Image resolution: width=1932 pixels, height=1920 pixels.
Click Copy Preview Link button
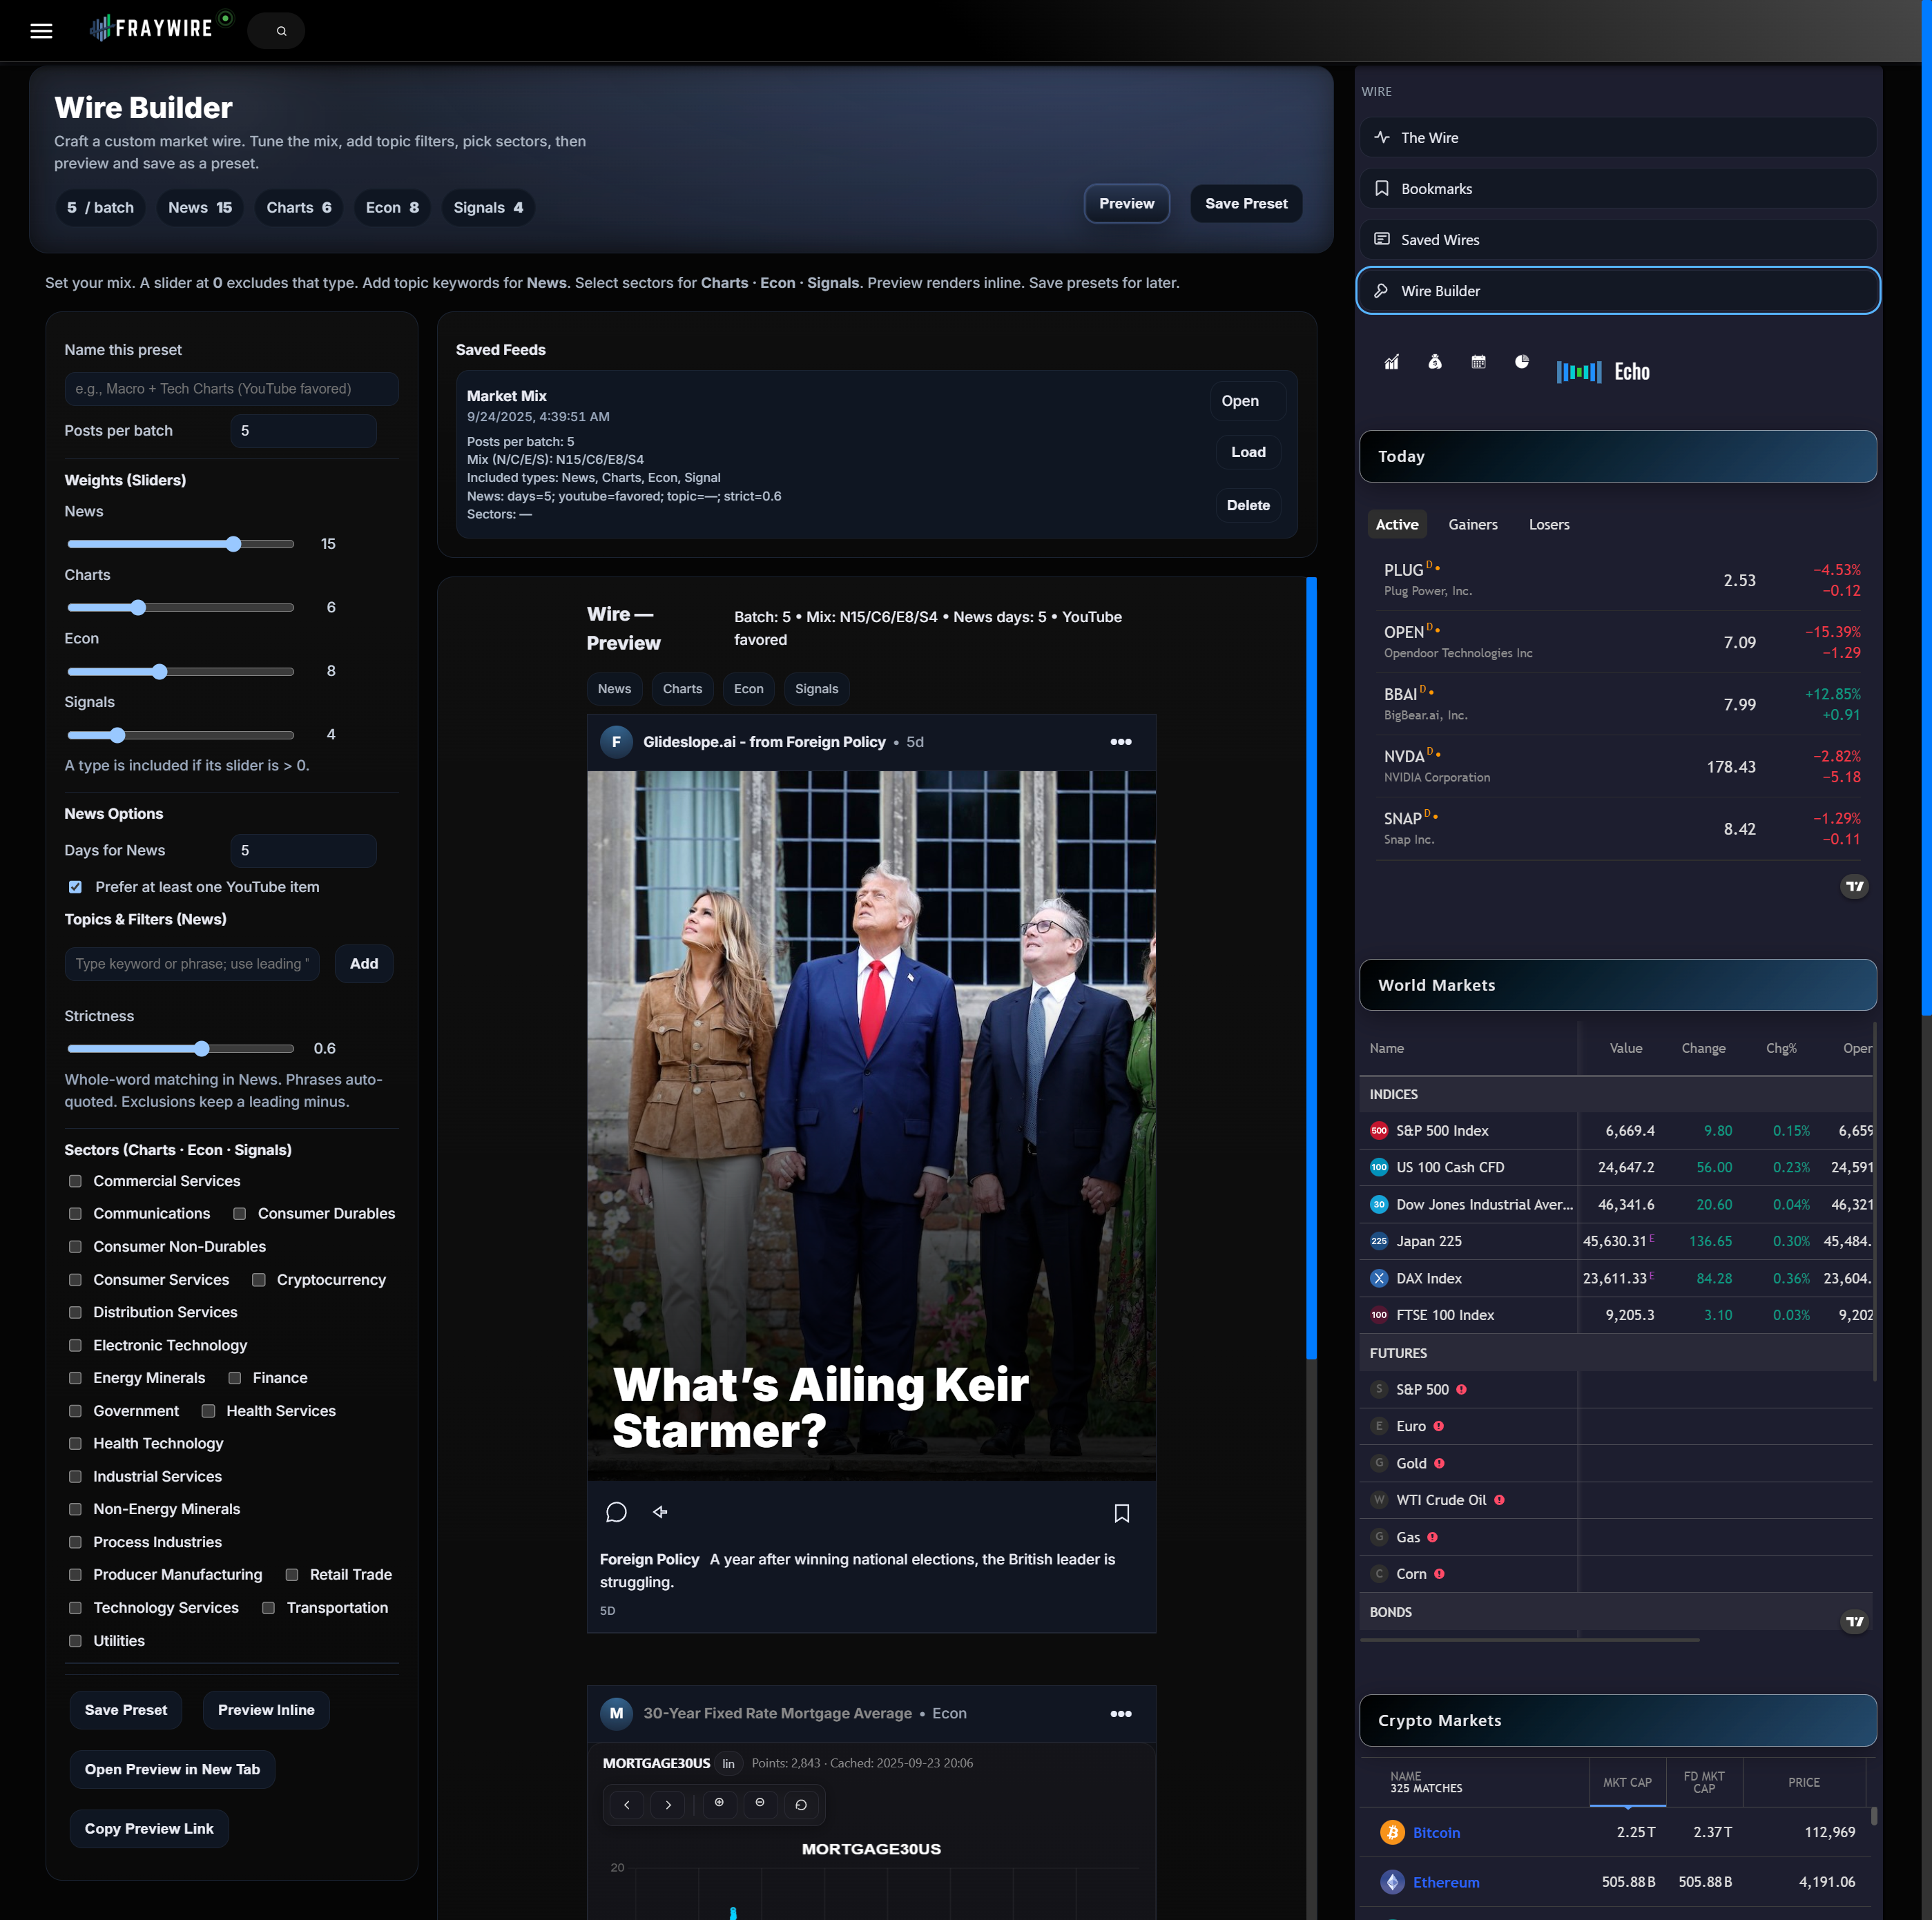pos(149,1829)
